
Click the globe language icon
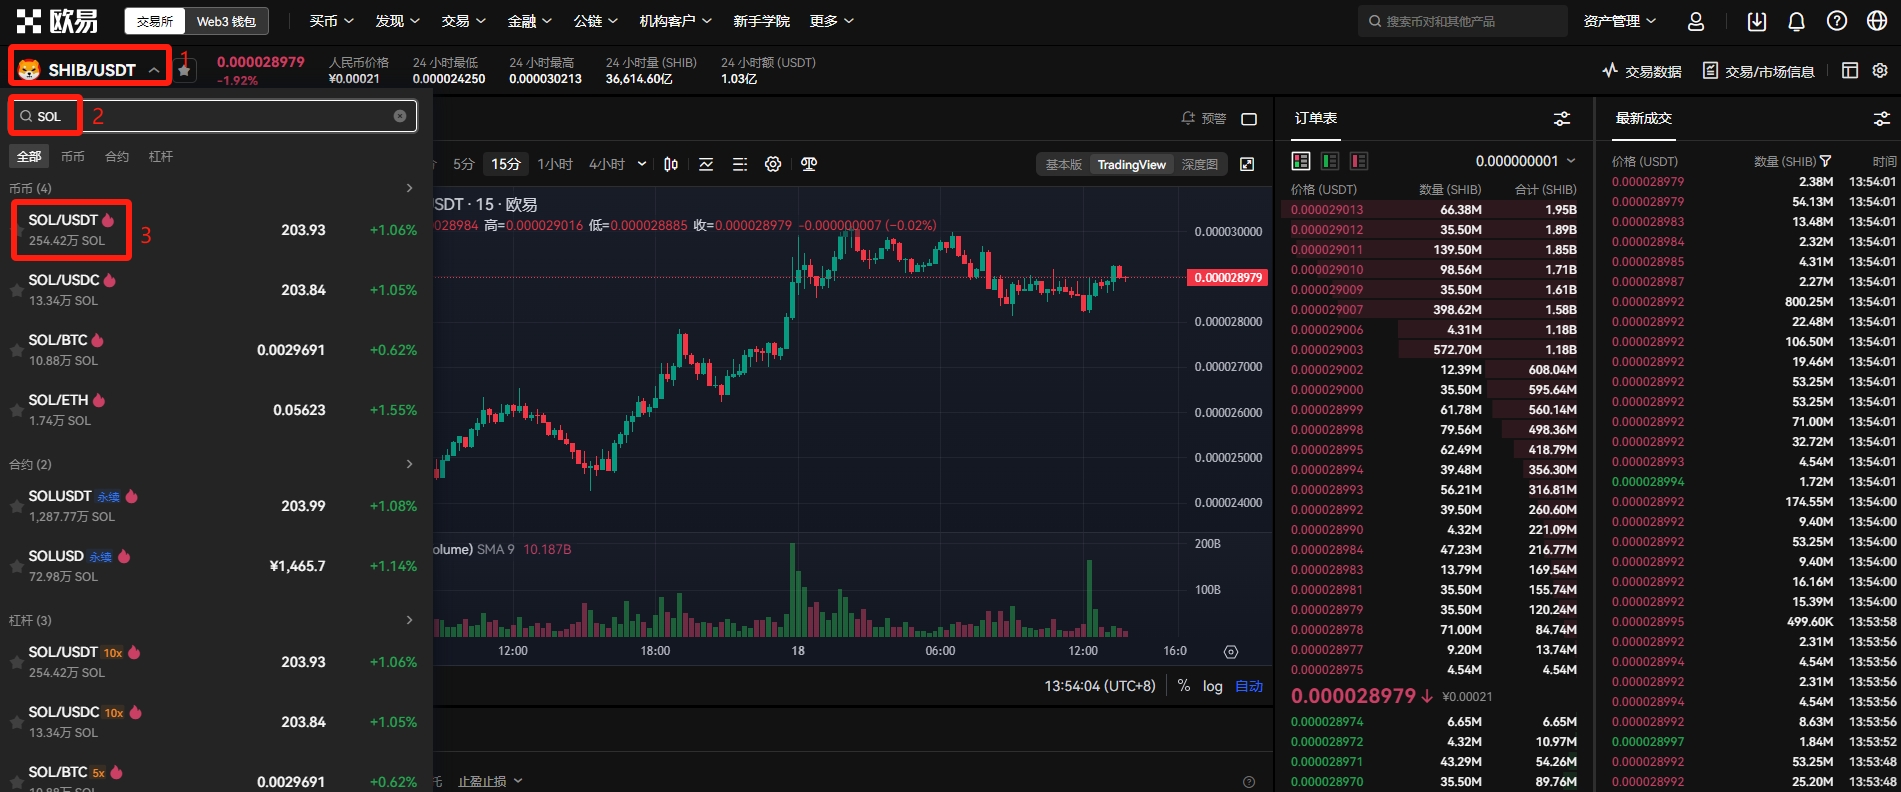pos(1877,21)
